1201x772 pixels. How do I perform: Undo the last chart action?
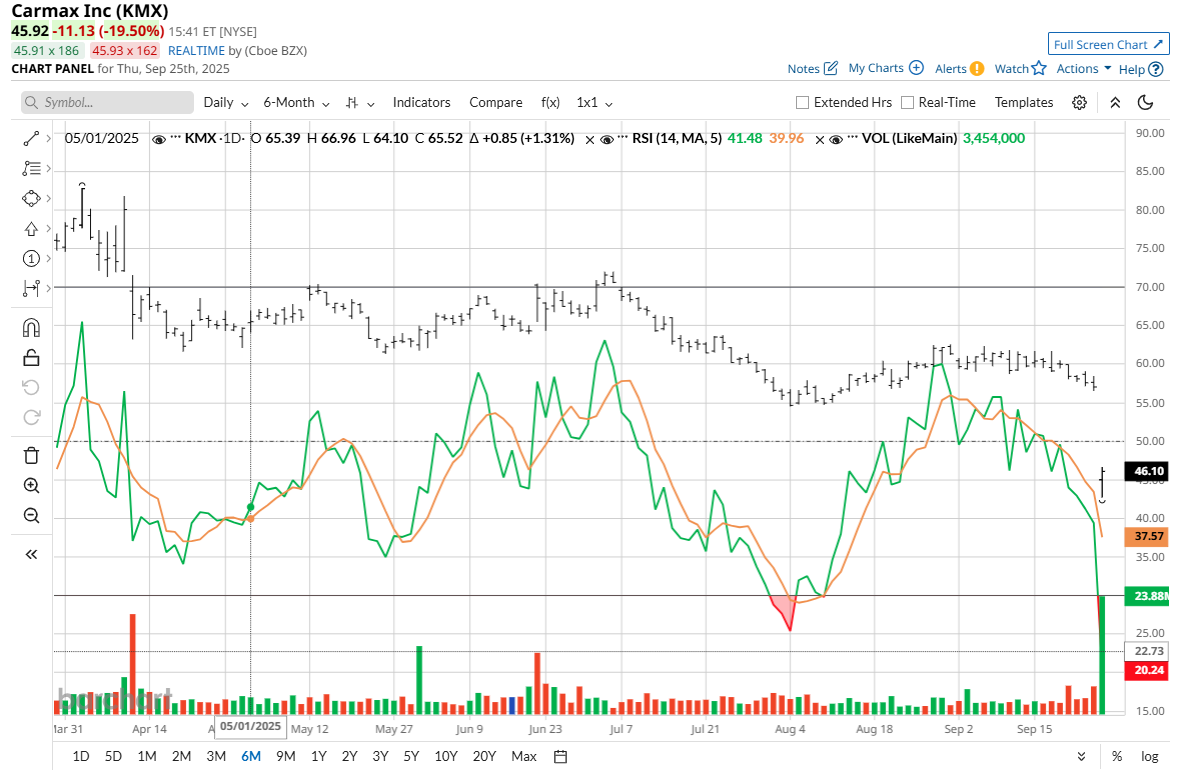[31, 387]
